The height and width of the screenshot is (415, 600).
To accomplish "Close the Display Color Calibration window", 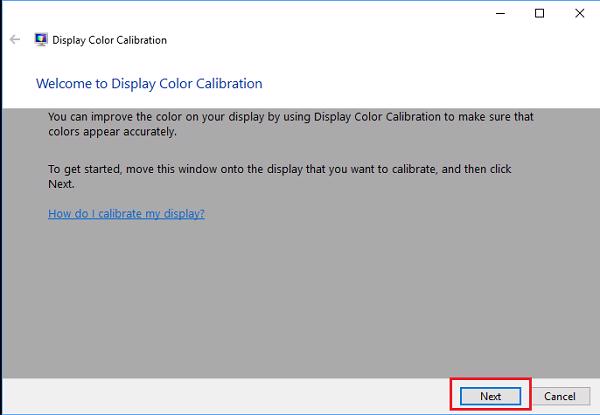I will [x=581, y=13].
